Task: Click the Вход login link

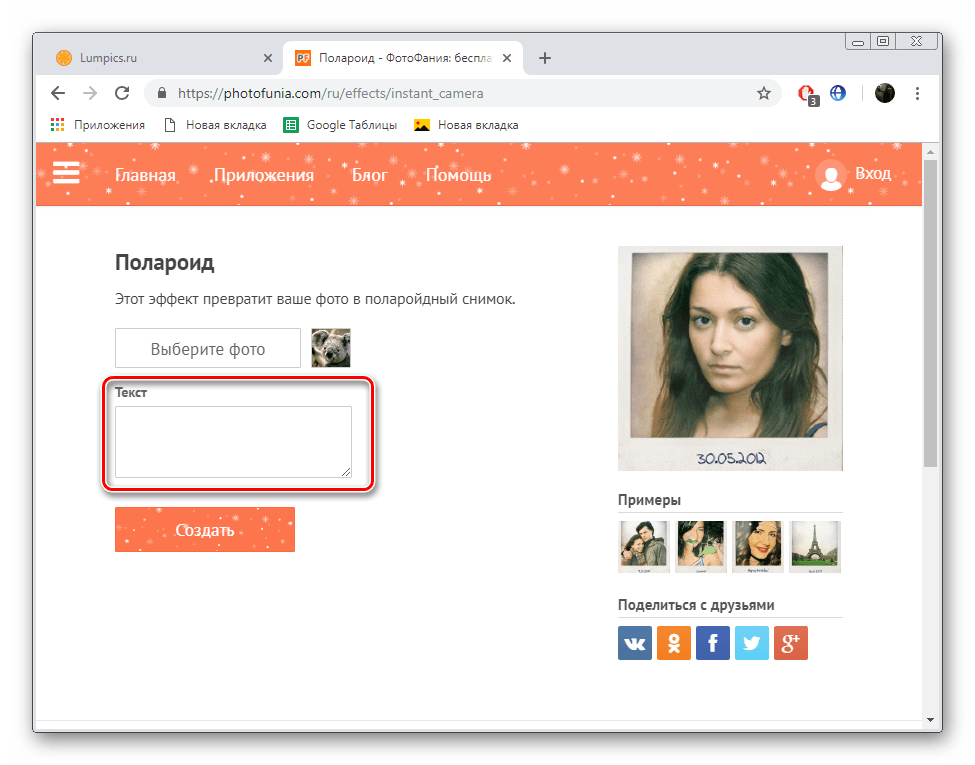Action: click(x=872, y=174)
